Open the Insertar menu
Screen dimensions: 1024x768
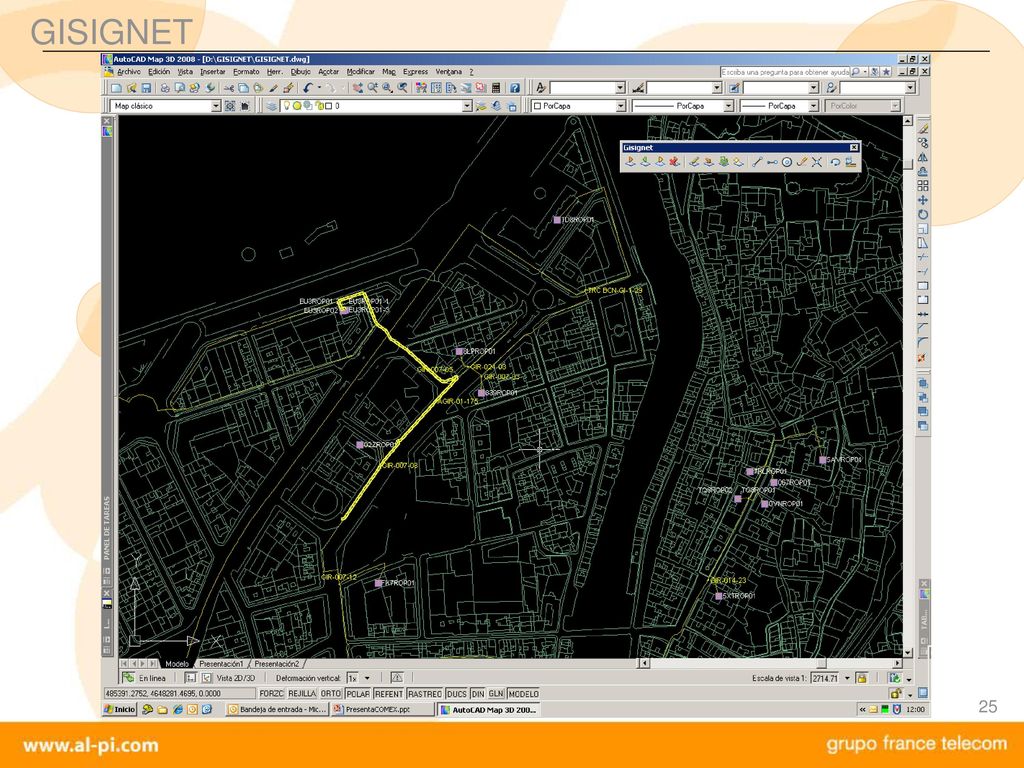(213, 72)
